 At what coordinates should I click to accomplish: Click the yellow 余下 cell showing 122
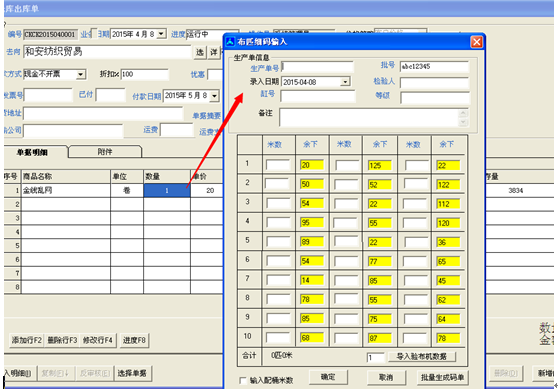point(448,185)
